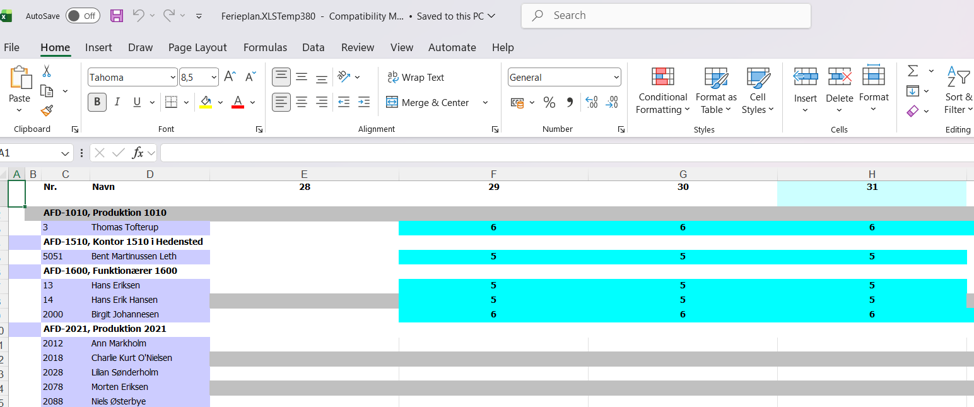
Task: Apply red font color
Action: (237, 102)
